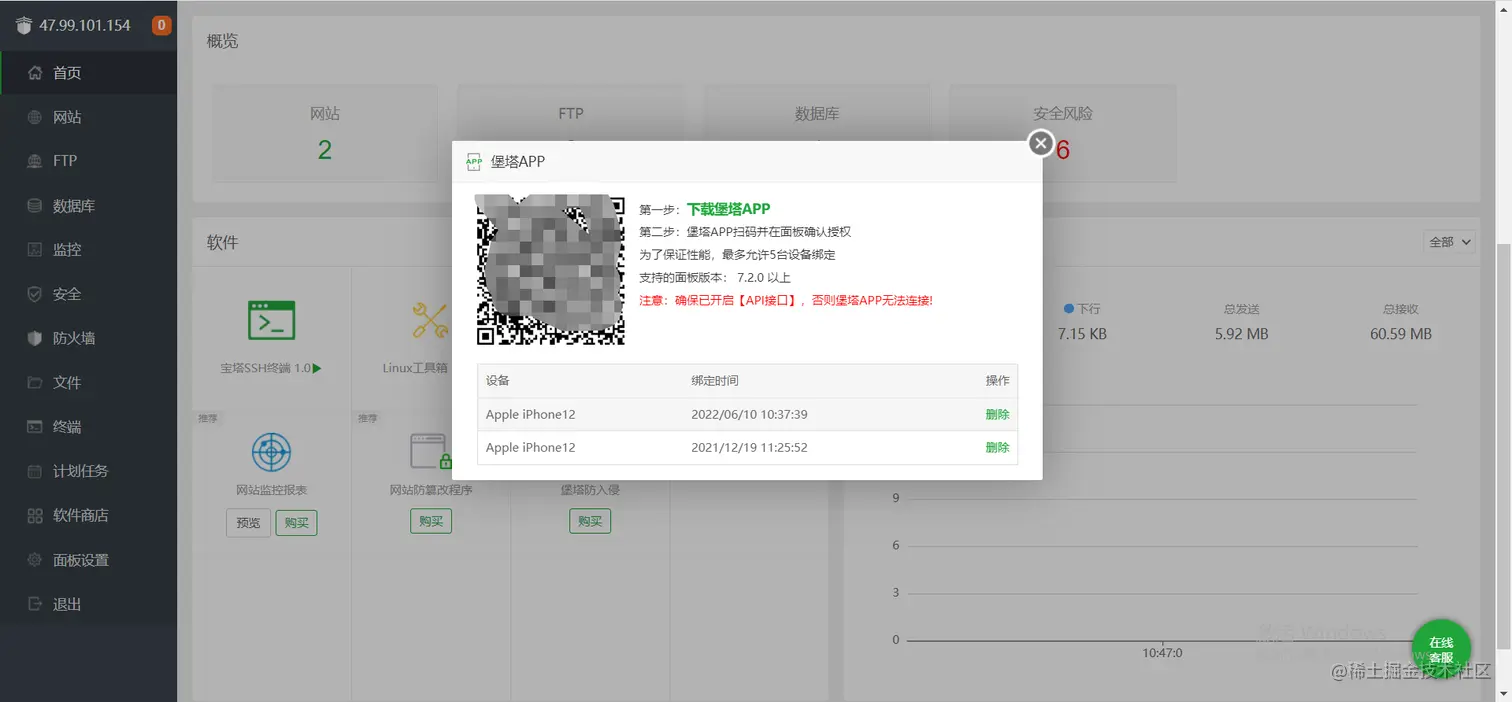Click the database icon beside 数据库
The image size is (1512, 702).
35,205
